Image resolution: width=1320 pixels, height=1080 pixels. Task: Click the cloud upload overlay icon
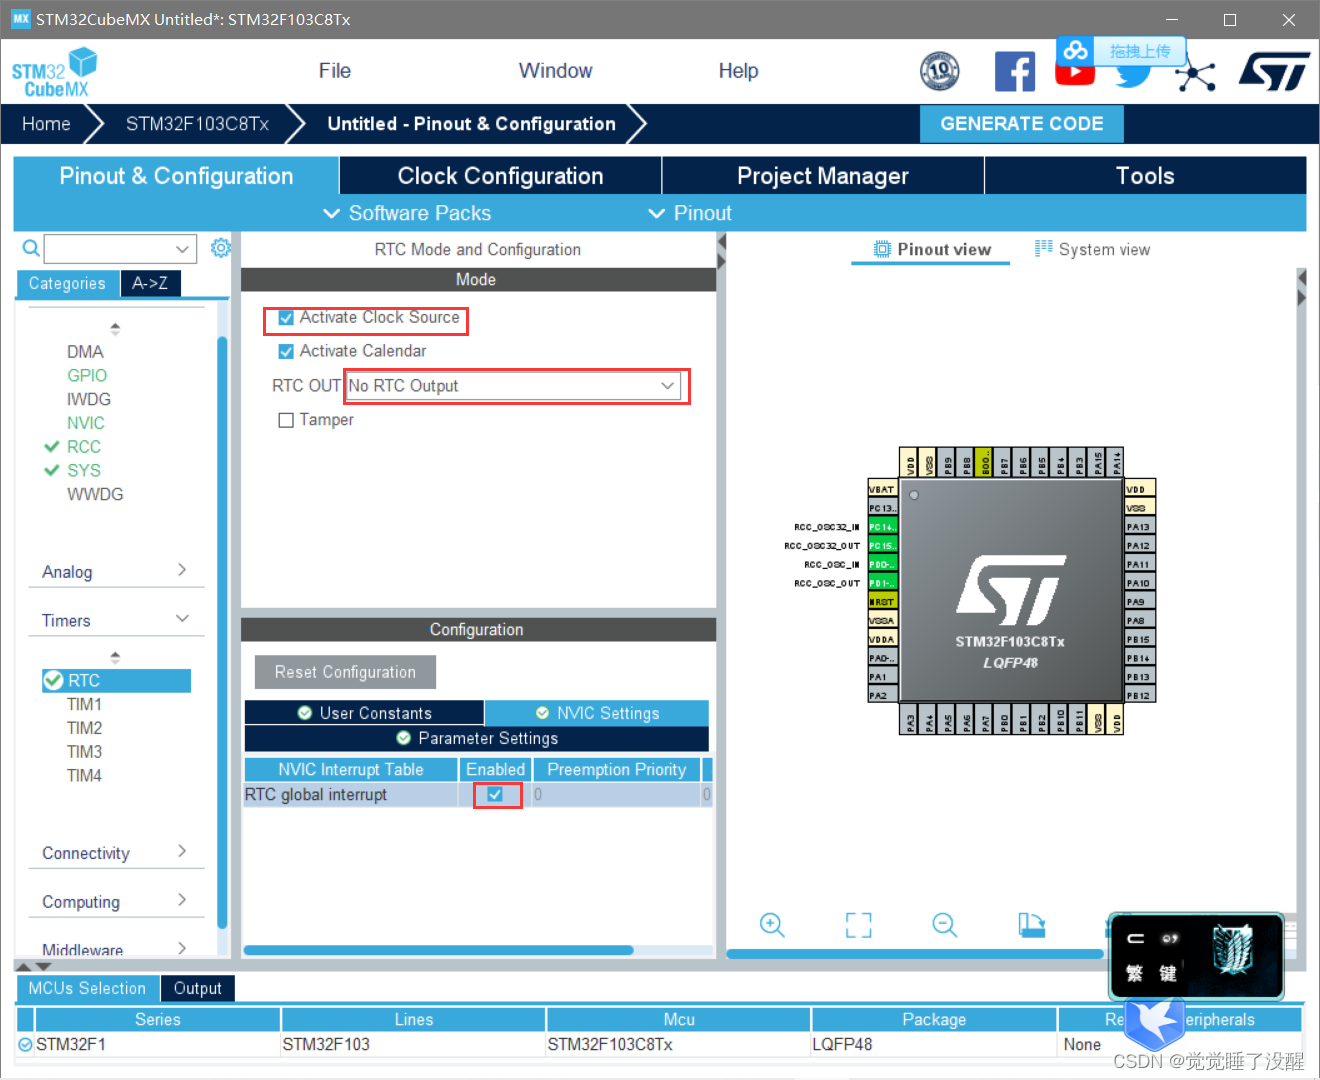pos(1075,50)
